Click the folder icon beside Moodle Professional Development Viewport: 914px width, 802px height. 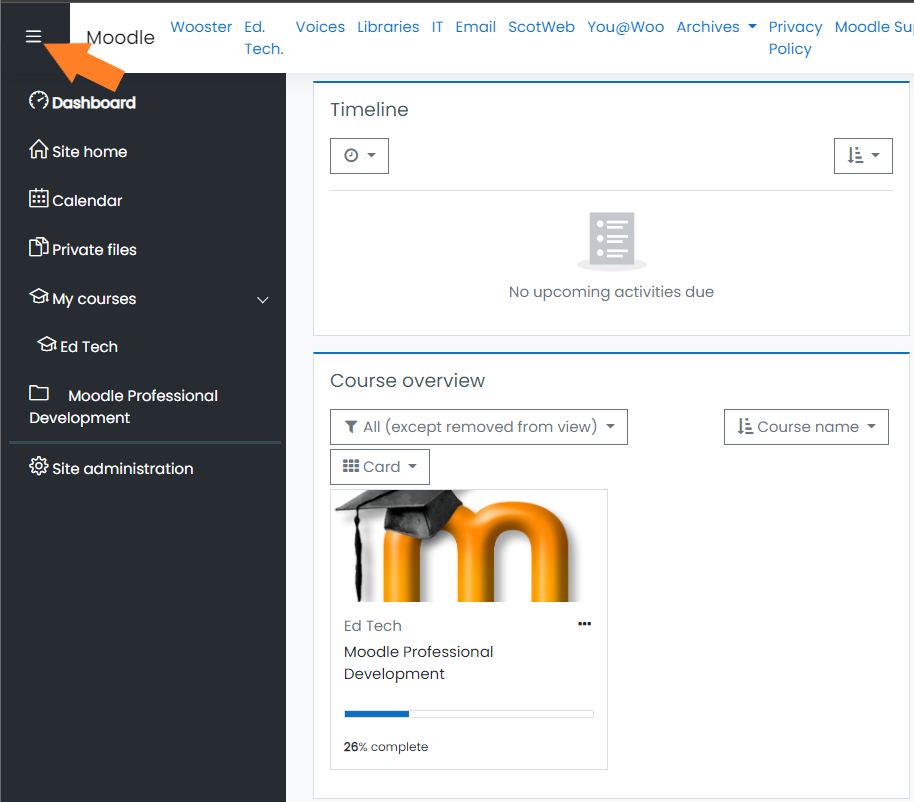[38, 393]
